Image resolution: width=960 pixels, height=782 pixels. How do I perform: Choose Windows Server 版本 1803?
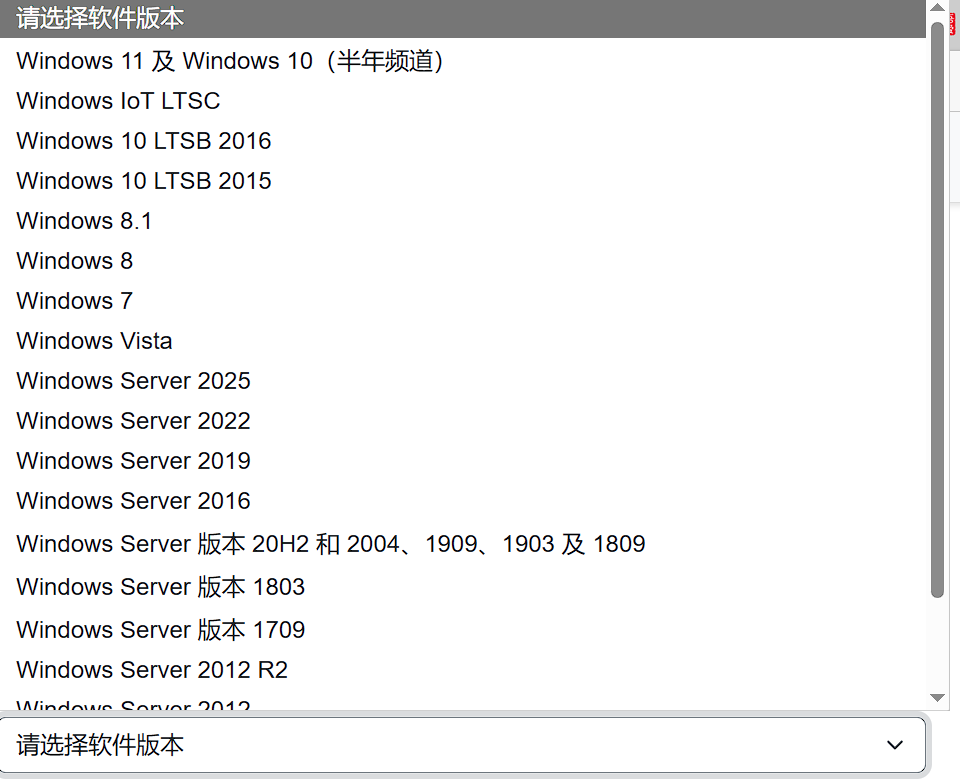point(463,587)
